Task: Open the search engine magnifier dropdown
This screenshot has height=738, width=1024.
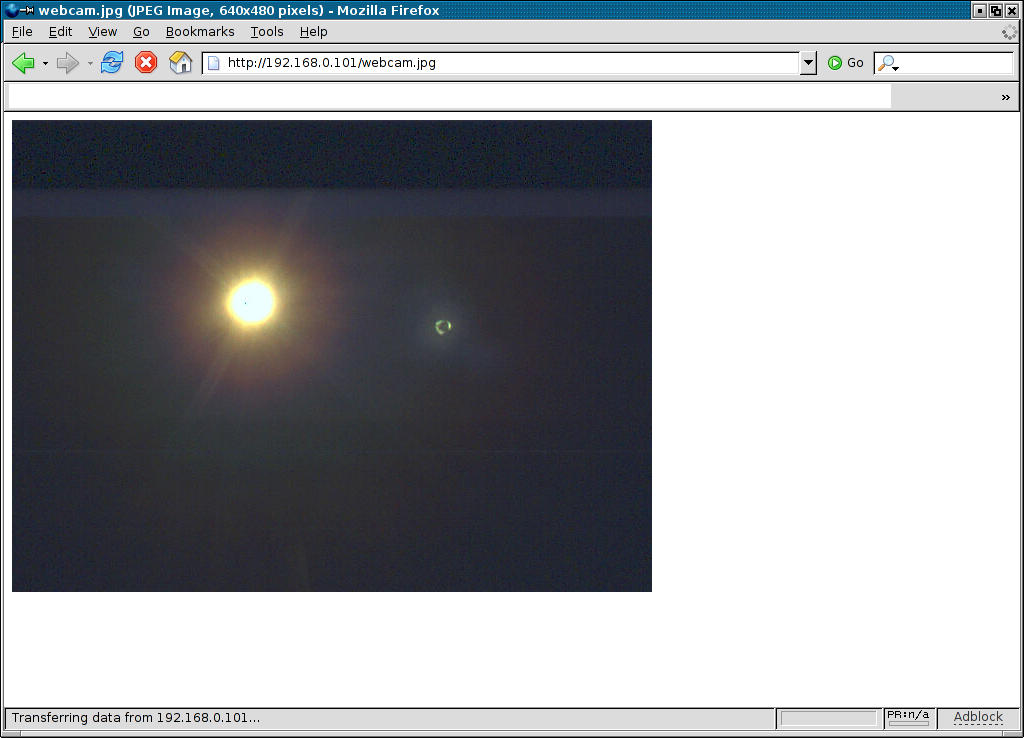Action: pos(888,63)
